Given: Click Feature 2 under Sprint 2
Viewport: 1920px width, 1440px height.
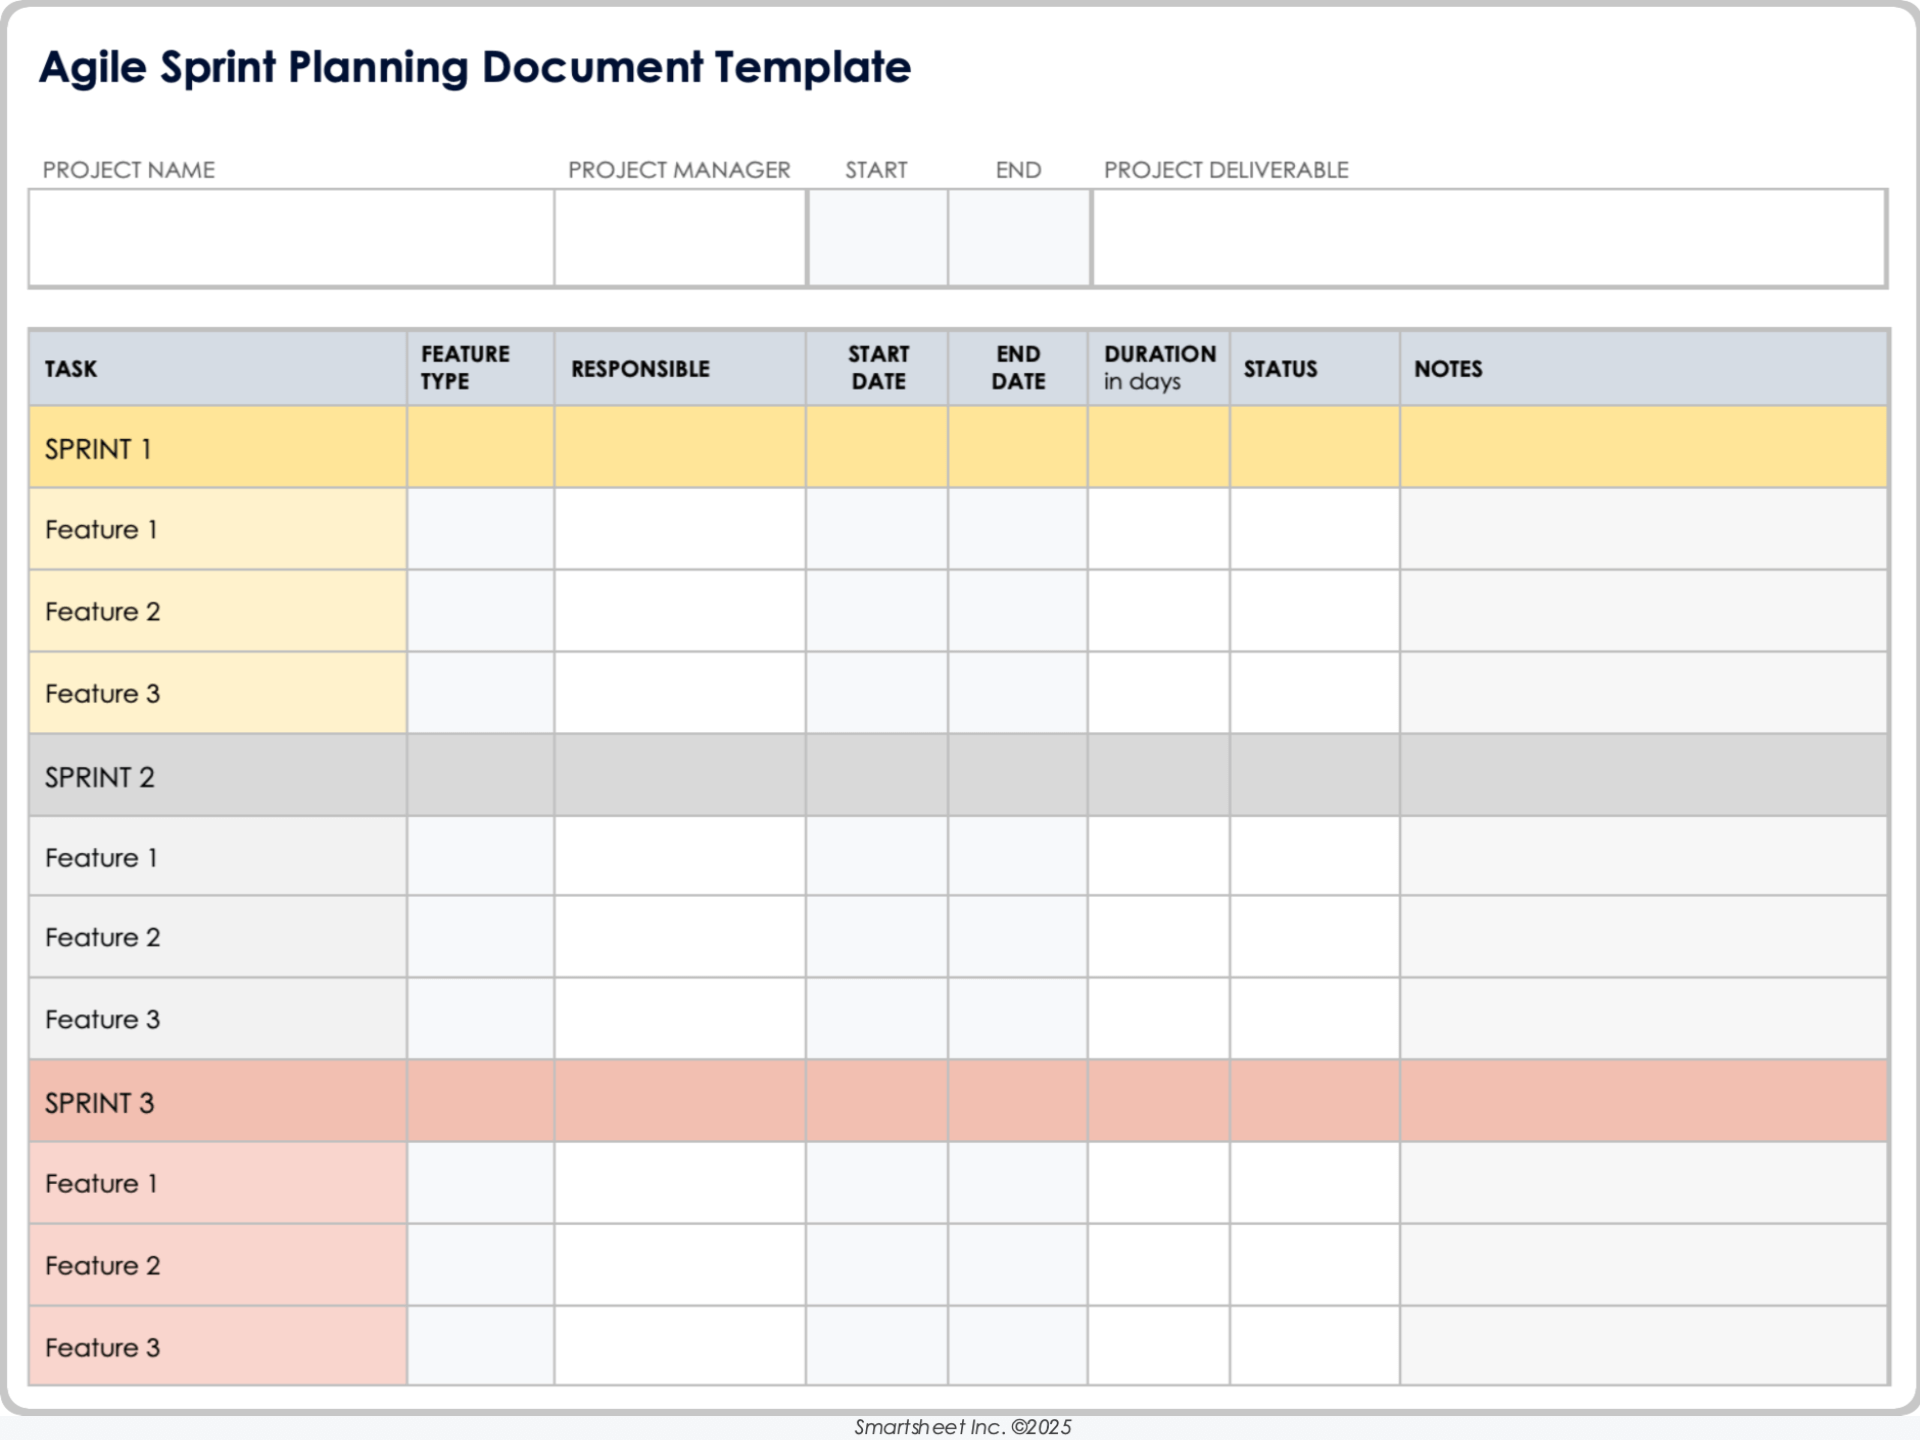Looking at the screenshot, I should pyautogui.click(x=102, y=938).
